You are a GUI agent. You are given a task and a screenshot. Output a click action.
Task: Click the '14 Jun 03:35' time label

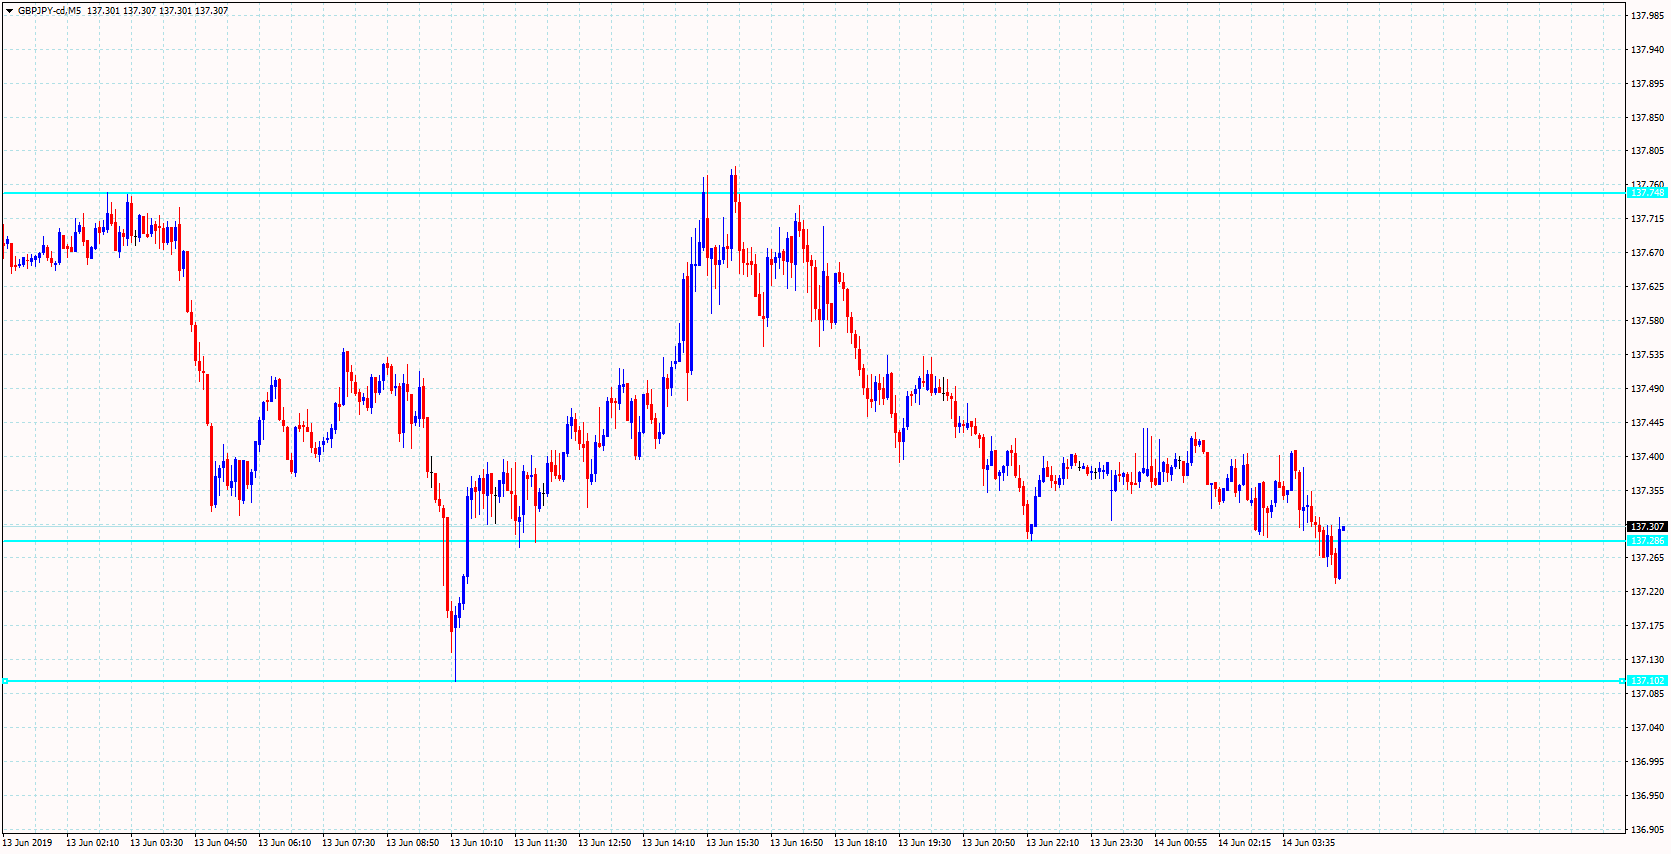tap(1308, 843)
